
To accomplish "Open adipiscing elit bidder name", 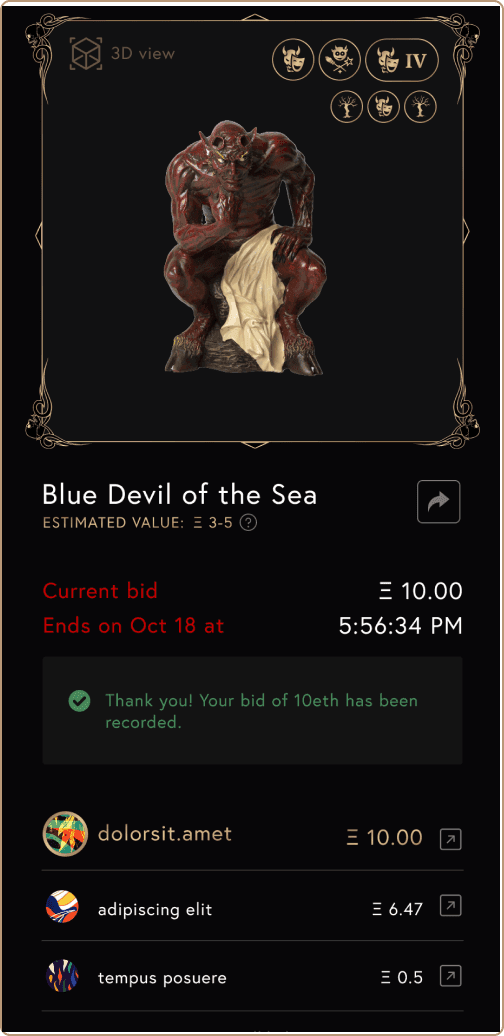I will [x=155, y=910].
